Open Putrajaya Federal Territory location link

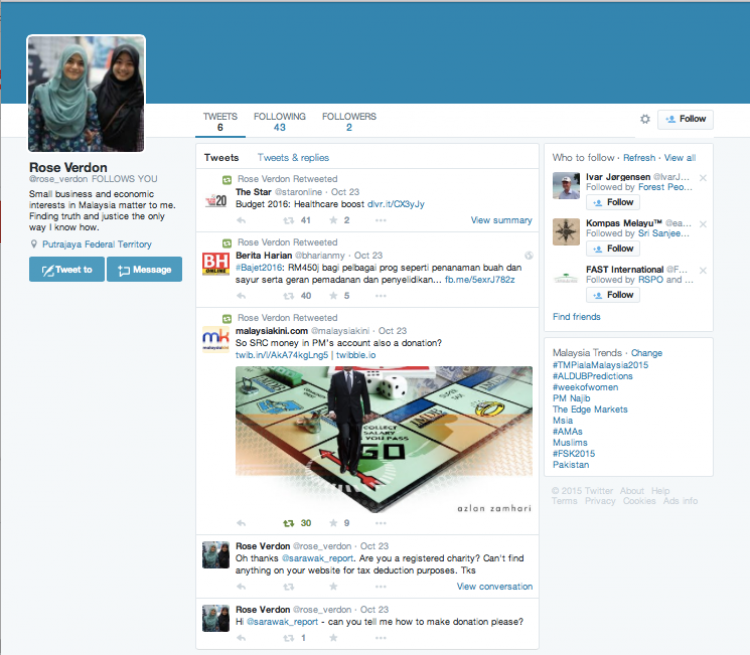pos(97,244)
